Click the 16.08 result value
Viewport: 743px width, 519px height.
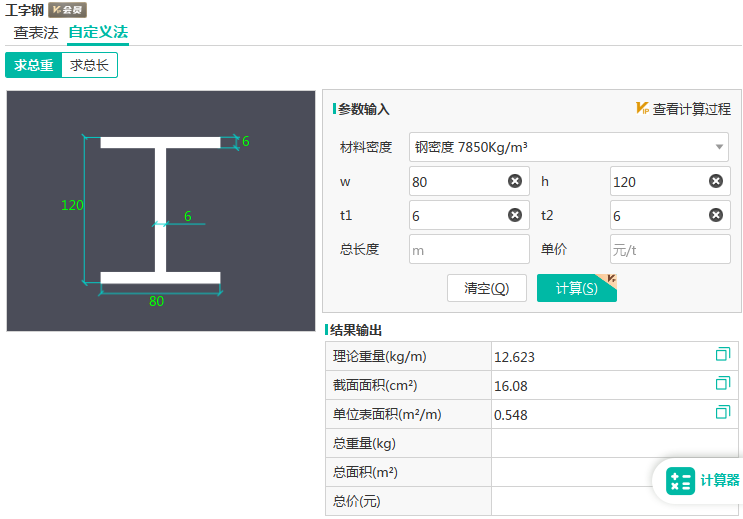(510, 386)
